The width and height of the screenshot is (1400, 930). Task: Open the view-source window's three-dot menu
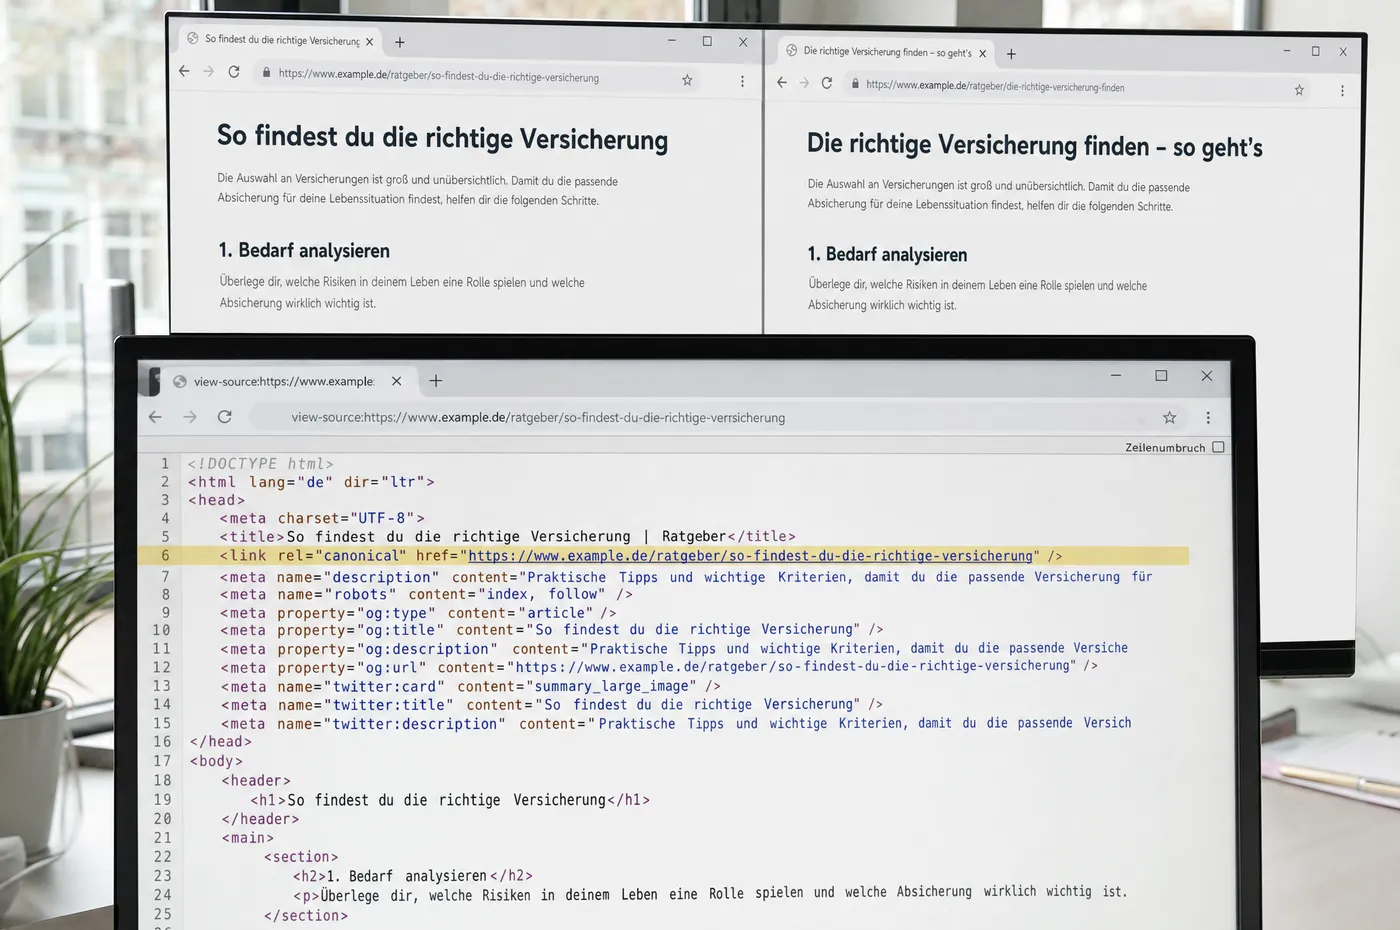point(1208,417)
